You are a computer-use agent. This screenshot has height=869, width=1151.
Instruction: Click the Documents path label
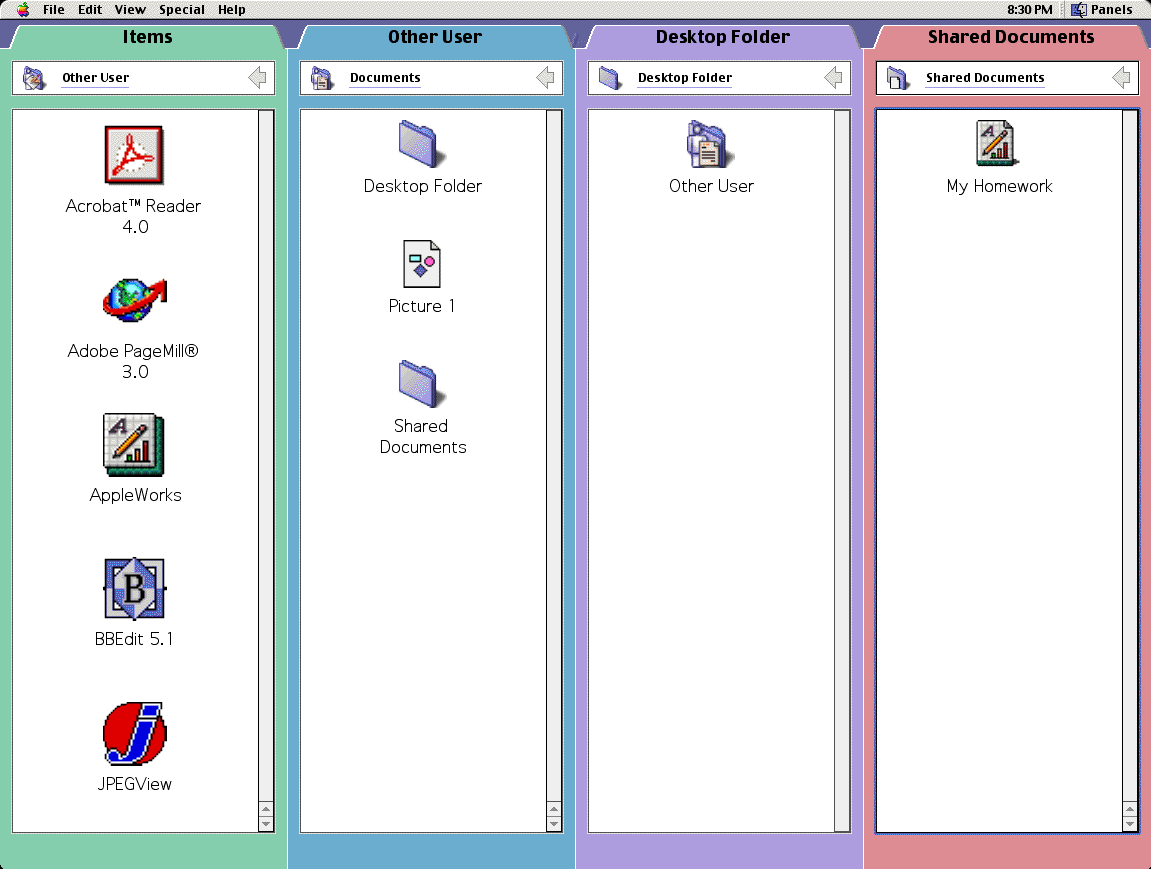pos(385,78)
